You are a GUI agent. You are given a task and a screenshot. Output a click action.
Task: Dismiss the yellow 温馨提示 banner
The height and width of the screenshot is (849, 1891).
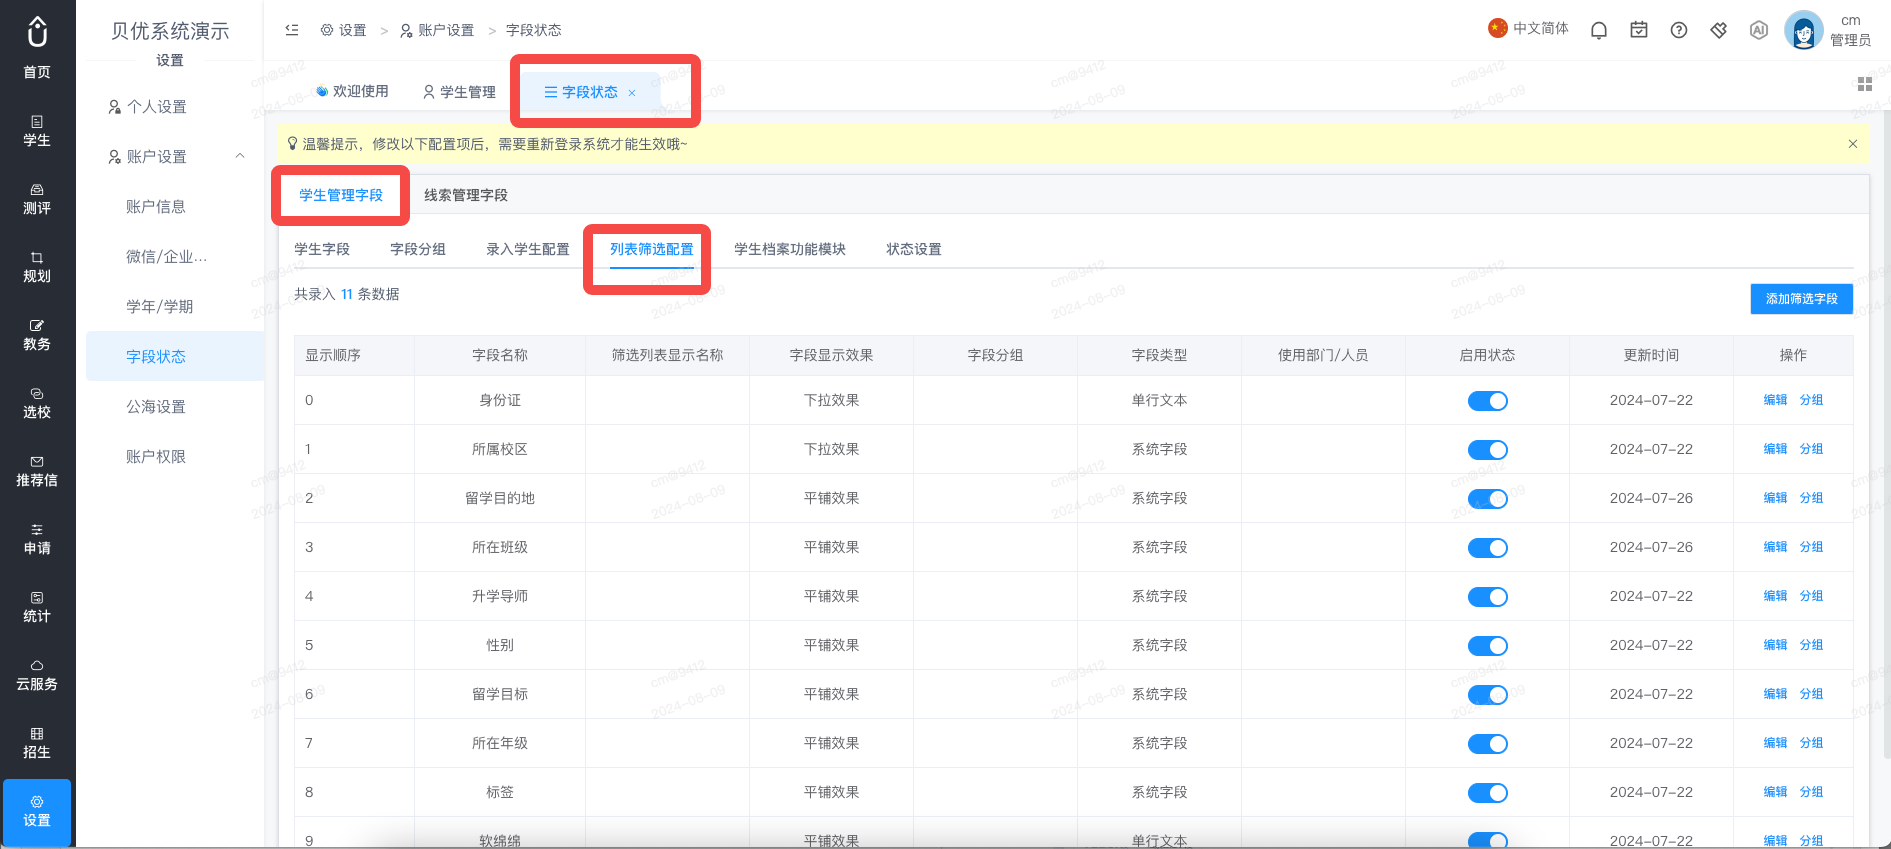coord(1853,144)
